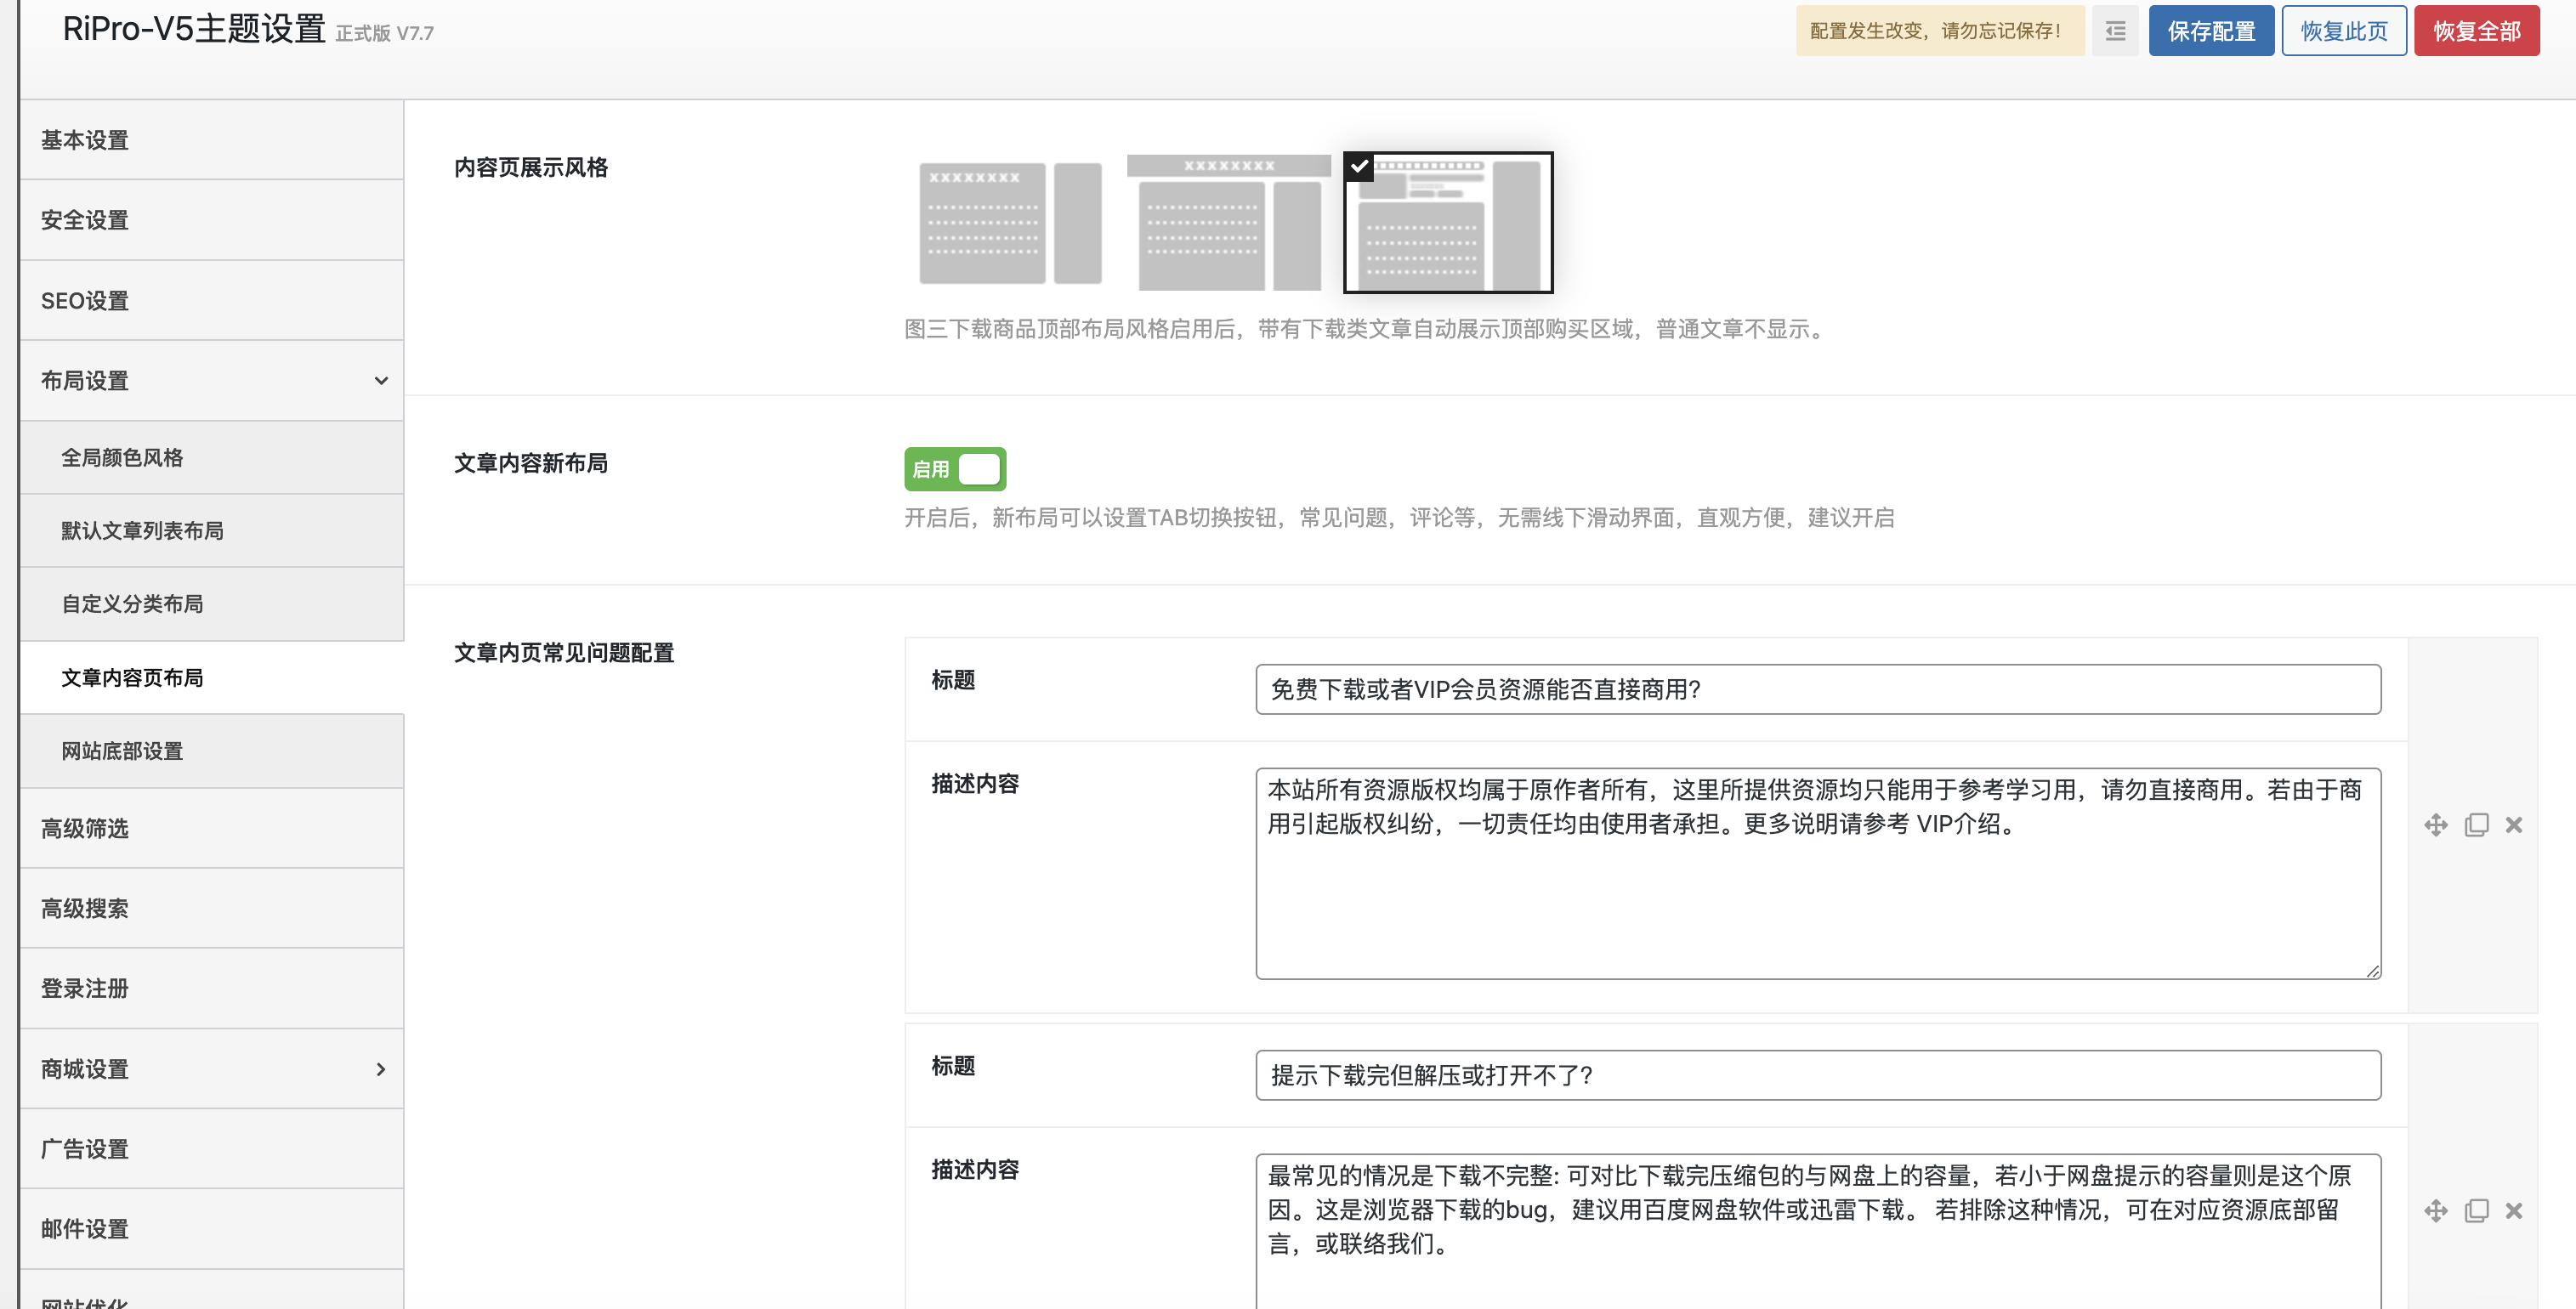This screenshot has width=2576, height=1309.
Task: Select 文章内容页布局 submenu item
Action: coord(212,678)
